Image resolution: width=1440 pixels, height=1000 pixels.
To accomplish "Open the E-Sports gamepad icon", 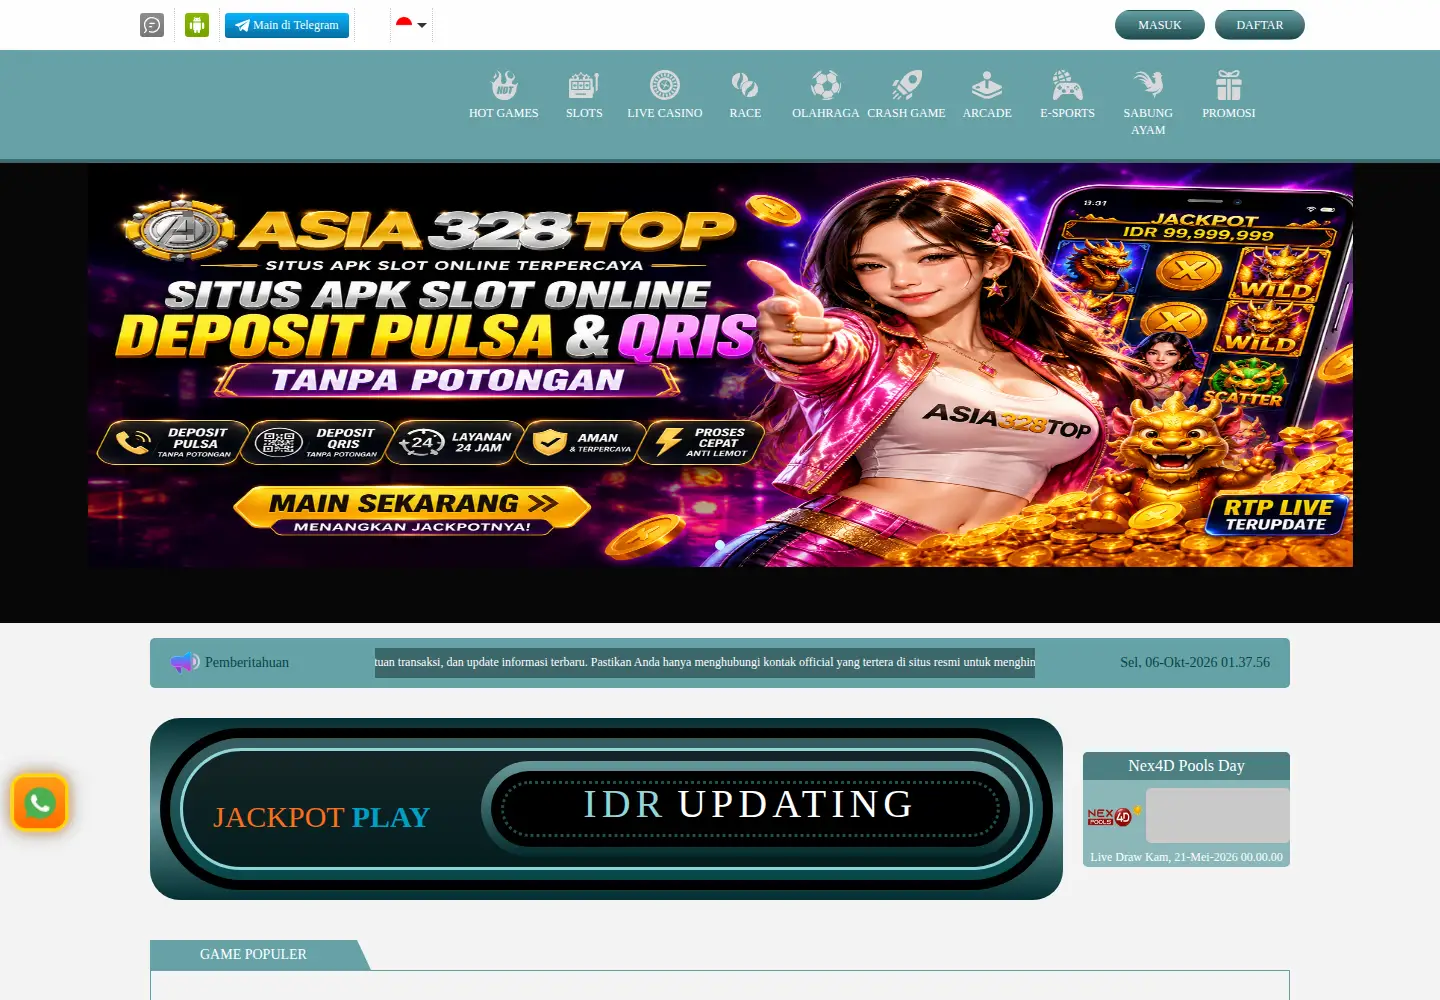I will point(1067,85).
